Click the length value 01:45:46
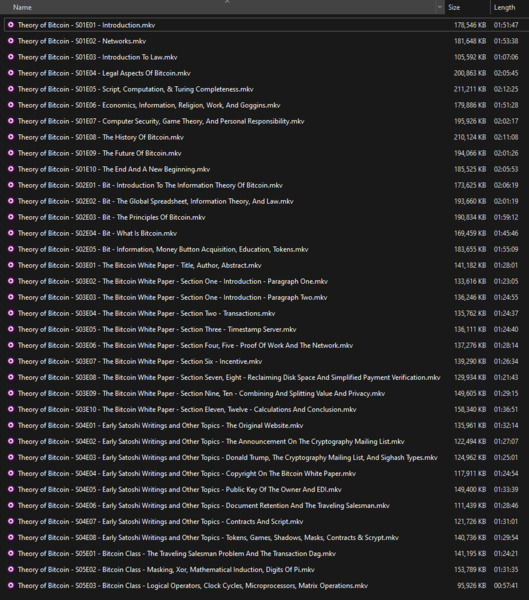This screenshot has width=529, height=600. coord(506,233)
